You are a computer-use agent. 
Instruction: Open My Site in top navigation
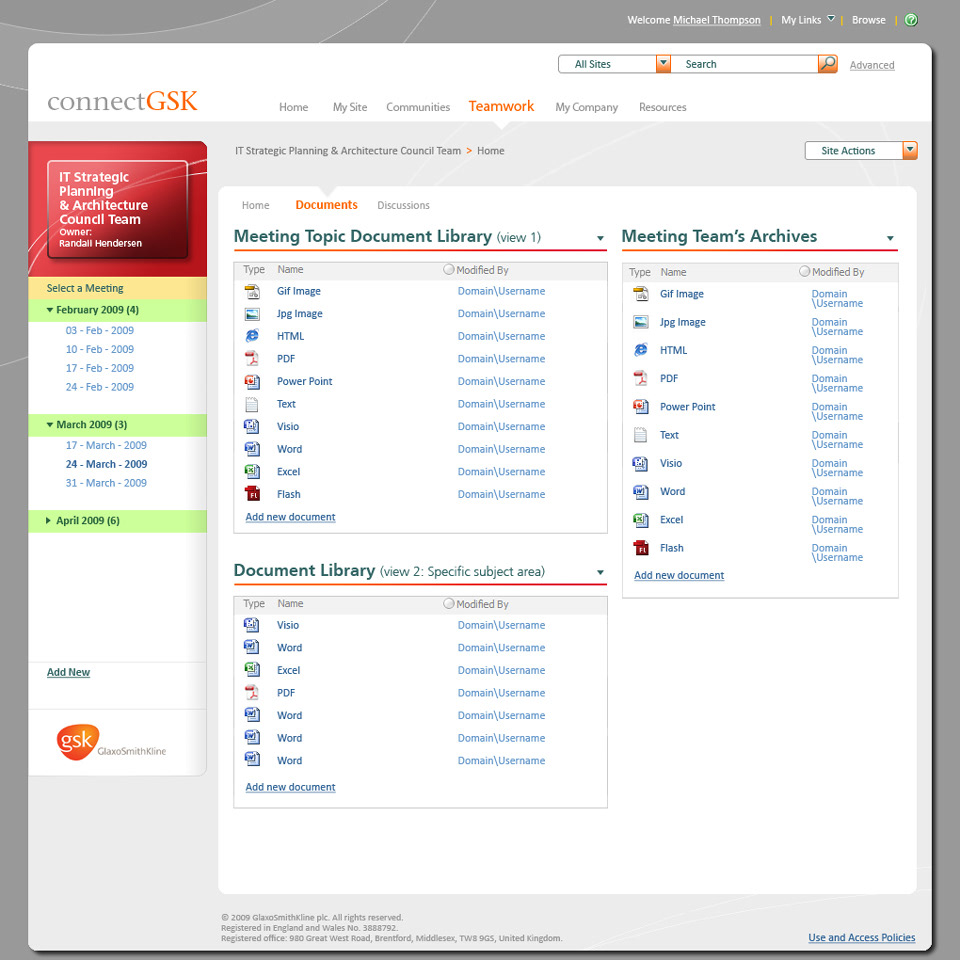point(350,107)
